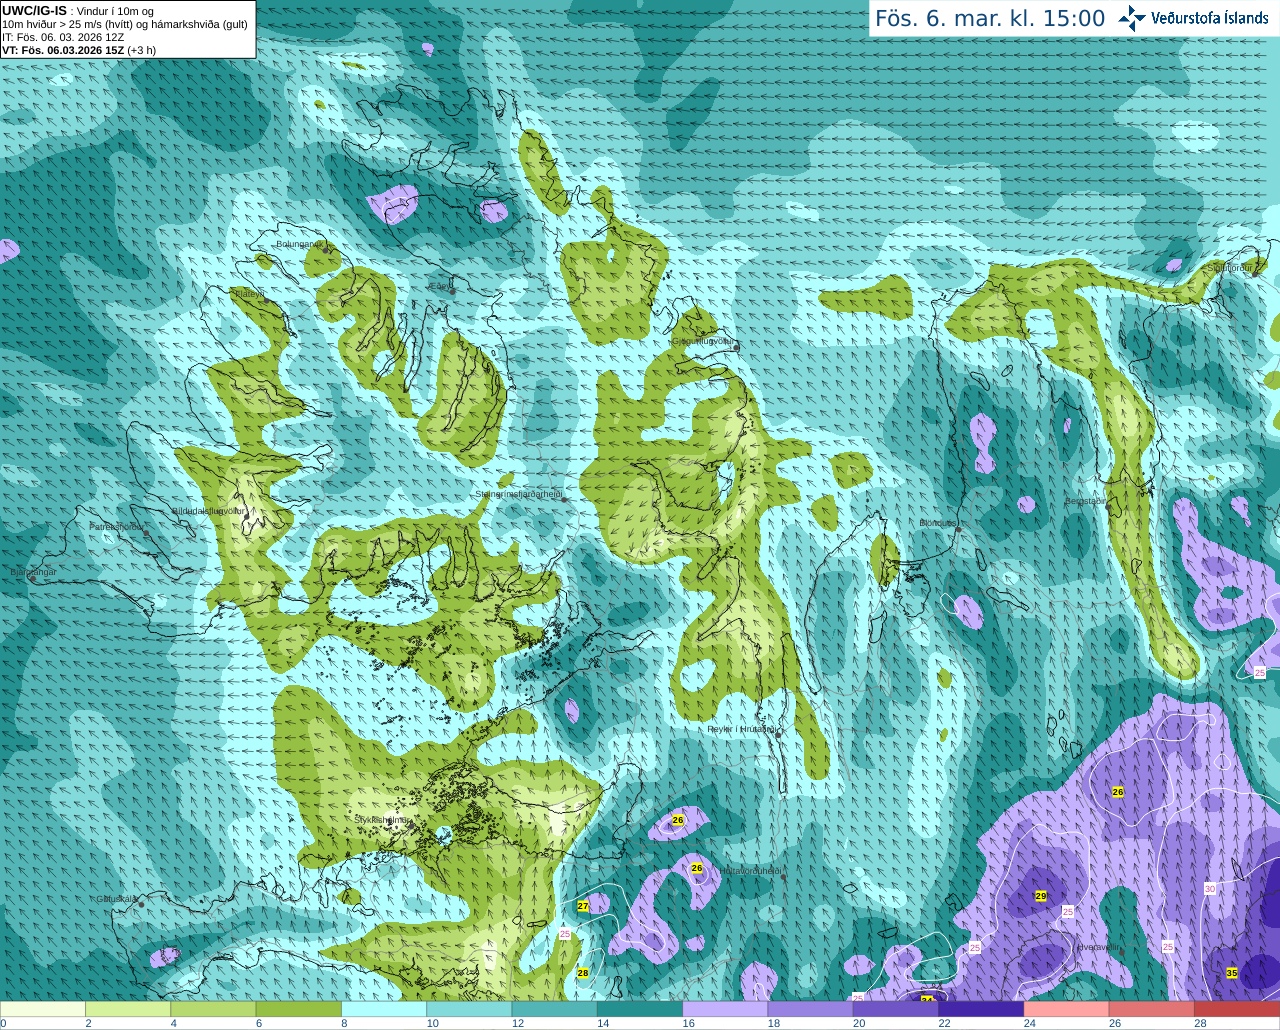Click the pale yellow 0–2 m/s legend swatch
This screenshot has height=1030, width=1280.
tap(43, 1009)
